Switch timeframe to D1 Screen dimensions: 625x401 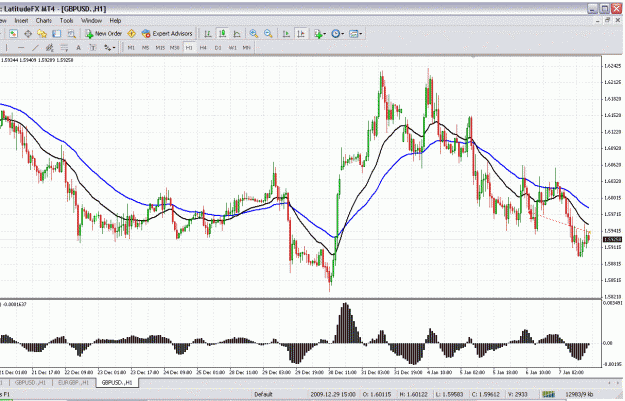218,48
